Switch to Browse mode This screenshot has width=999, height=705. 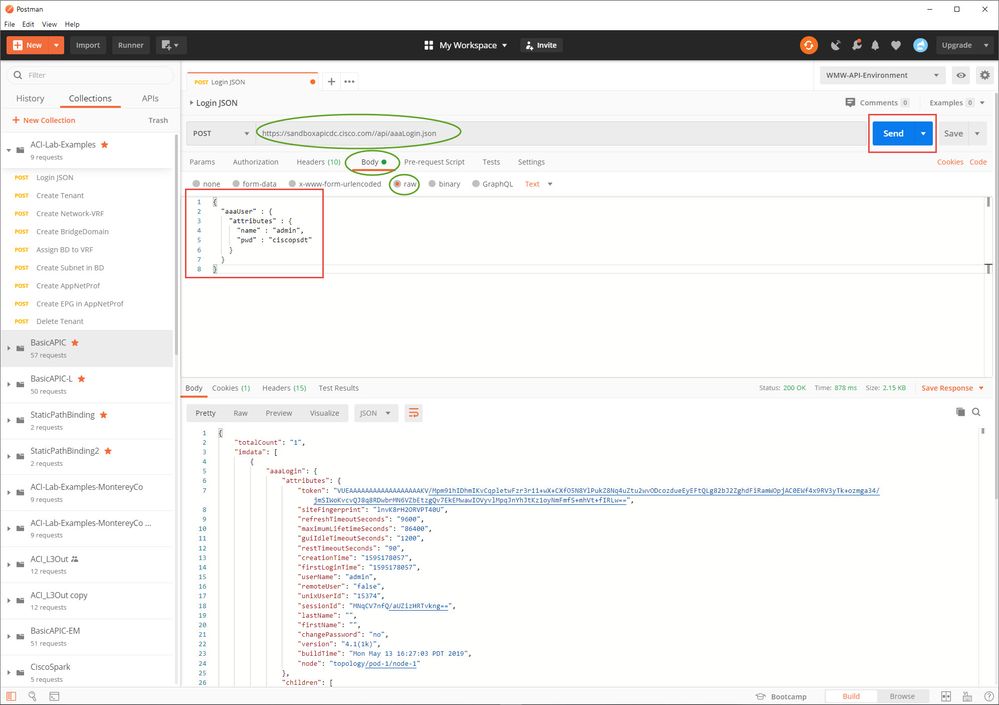[902, 697]
